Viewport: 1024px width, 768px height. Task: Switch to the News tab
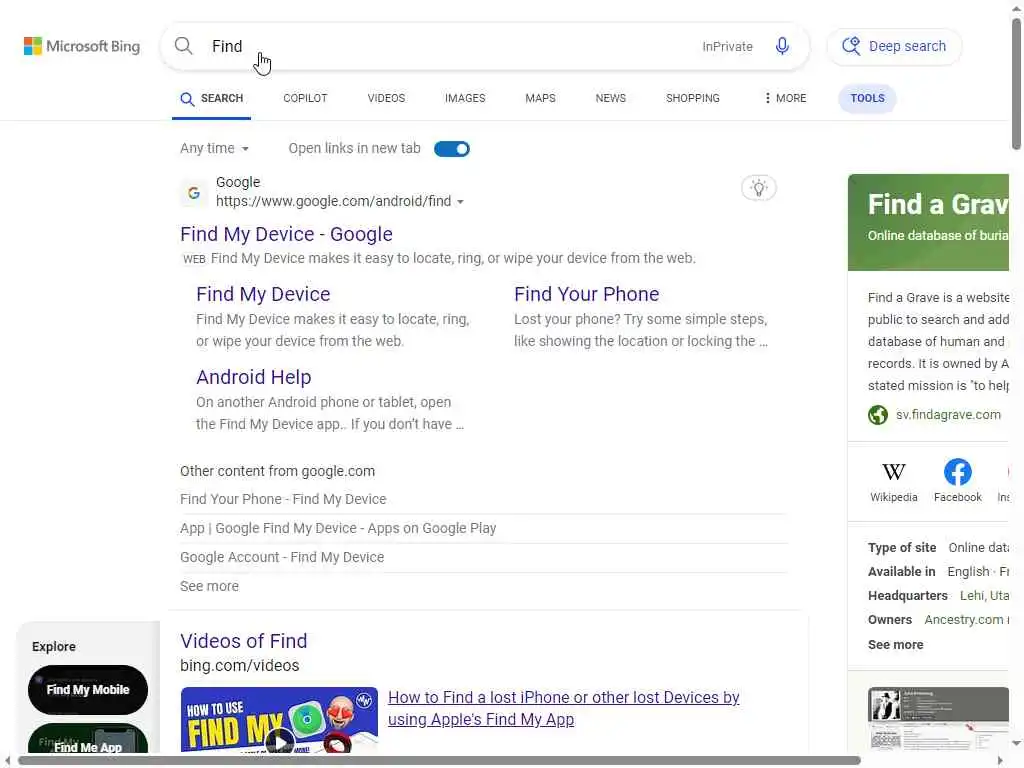coord(611,98)
